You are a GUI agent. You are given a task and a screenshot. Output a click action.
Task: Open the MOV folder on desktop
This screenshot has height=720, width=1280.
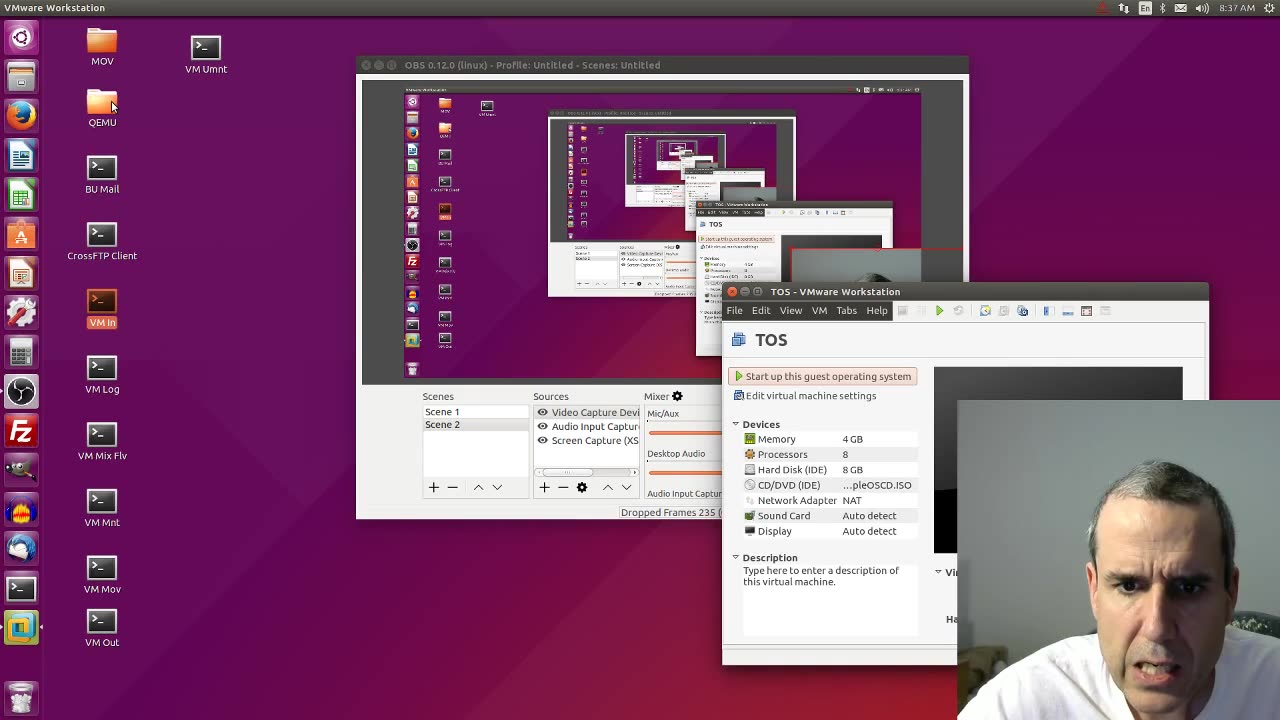point(102,47)
